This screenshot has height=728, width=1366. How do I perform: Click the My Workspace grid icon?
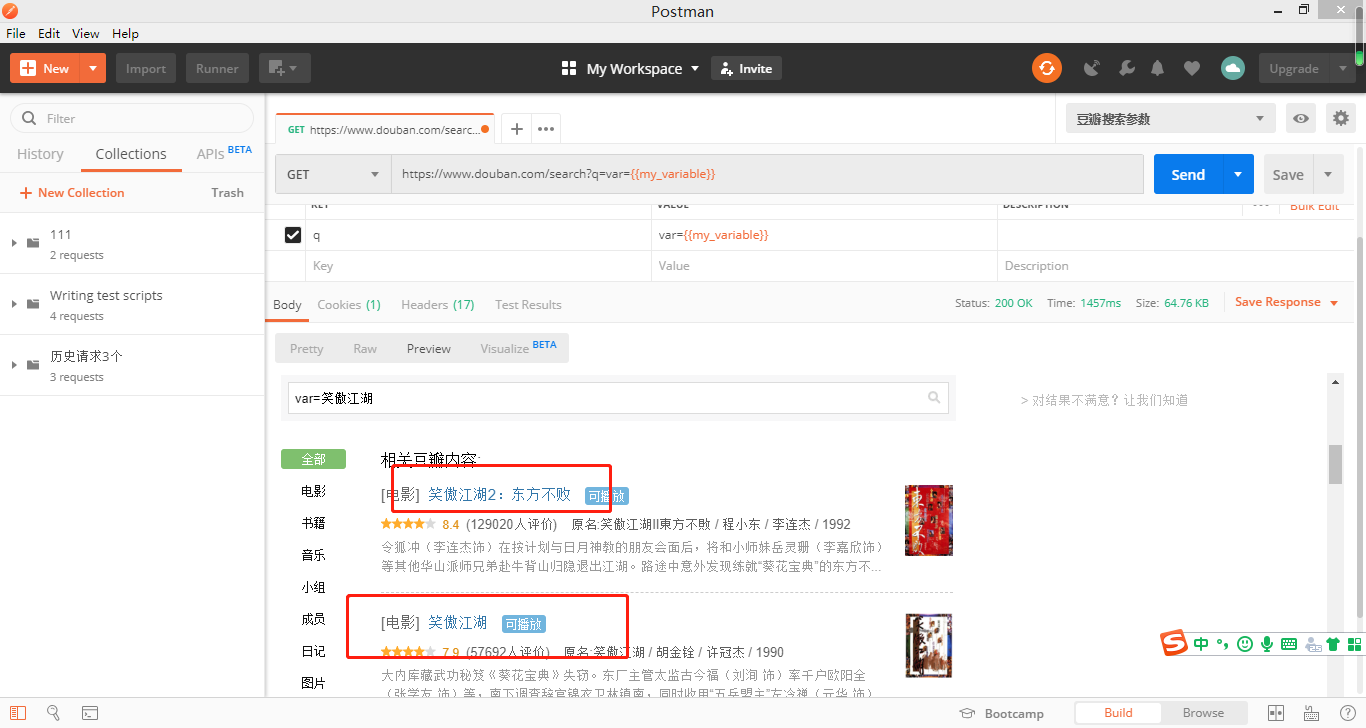click(569, 68)
